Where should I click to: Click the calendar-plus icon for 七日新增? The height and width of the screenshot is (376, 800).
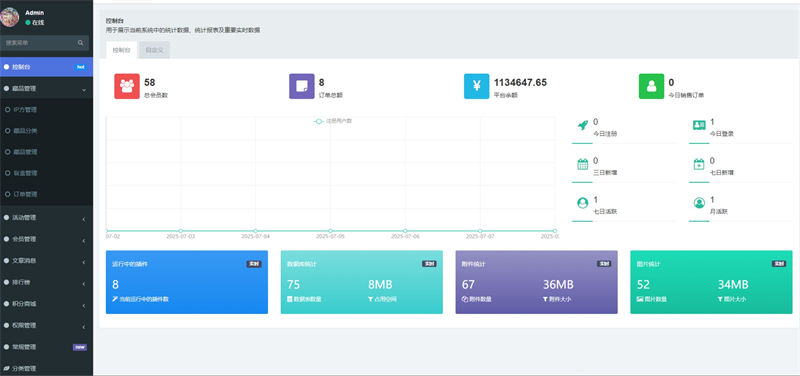(699, 164)
